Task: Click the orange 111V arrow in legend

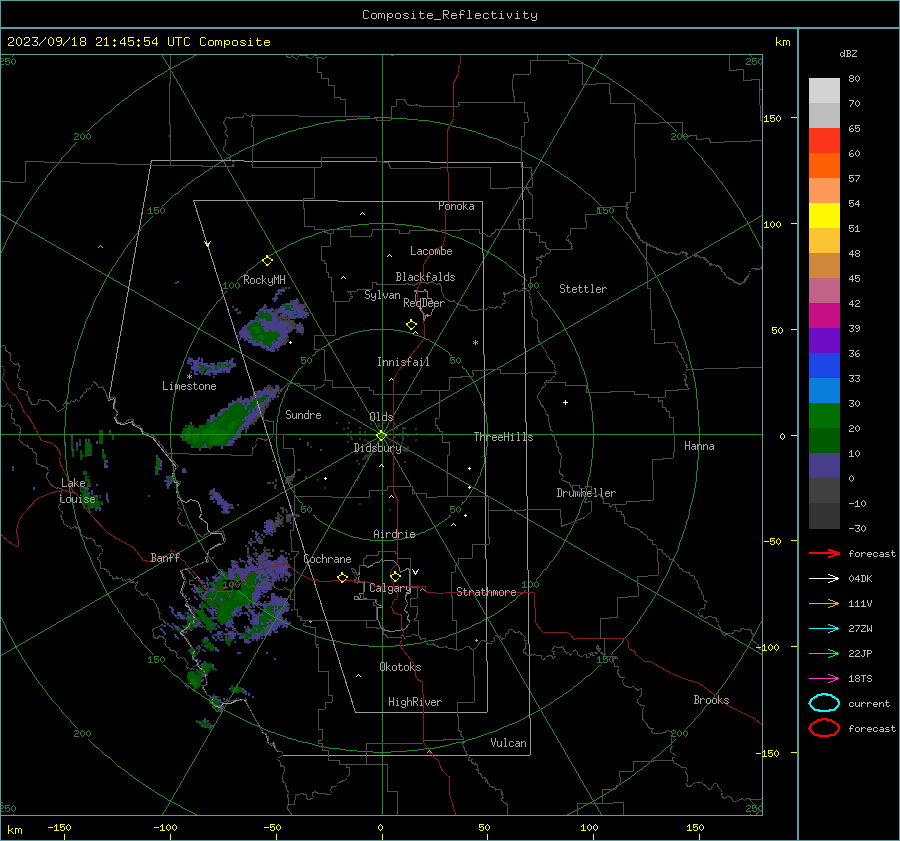Action: coord(824,603)
